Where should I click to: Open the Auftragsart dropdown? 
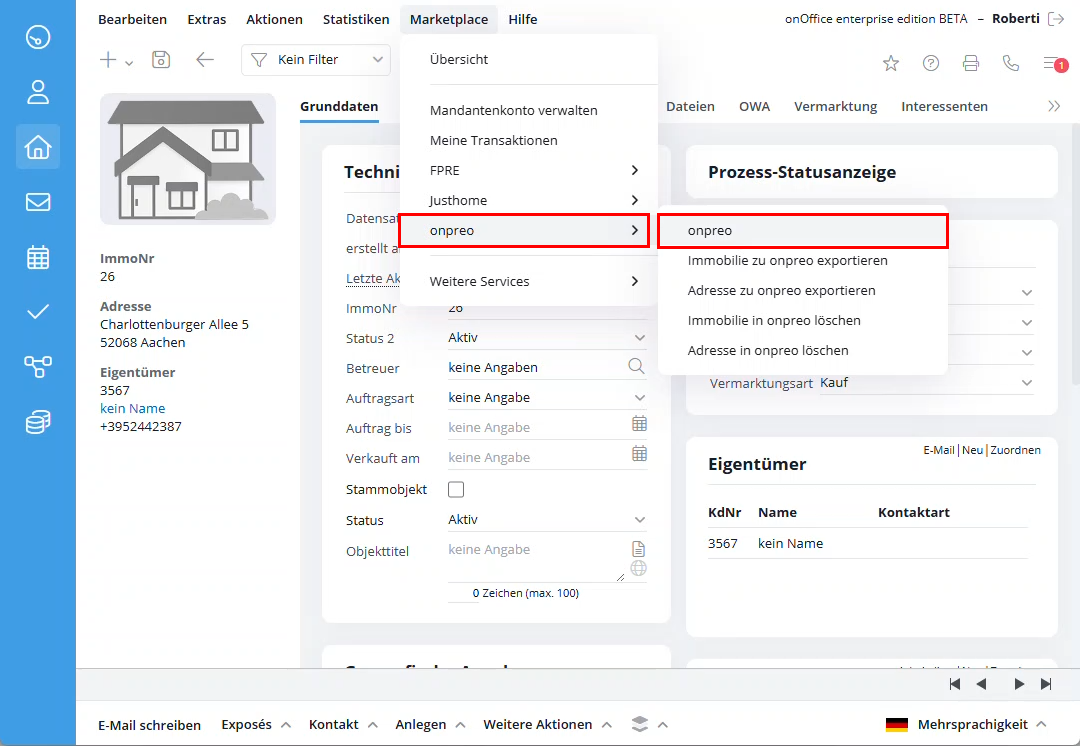pyautogui.click(x=639, y=396)
